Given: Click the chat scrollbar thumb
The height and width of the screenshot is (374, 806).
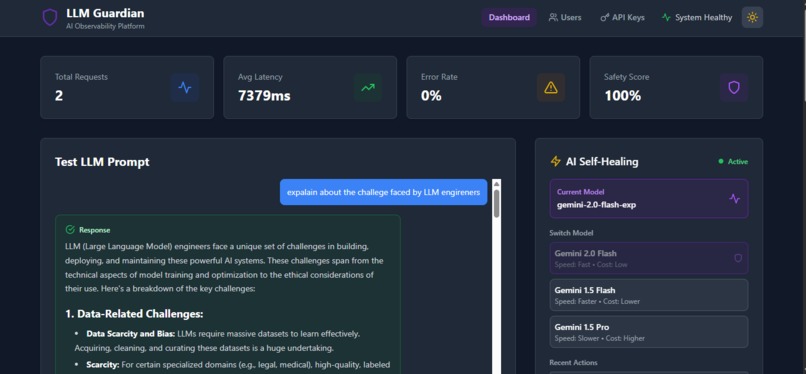Looking at the screenshot, I should pyautogui.click(x=497, y=203).
